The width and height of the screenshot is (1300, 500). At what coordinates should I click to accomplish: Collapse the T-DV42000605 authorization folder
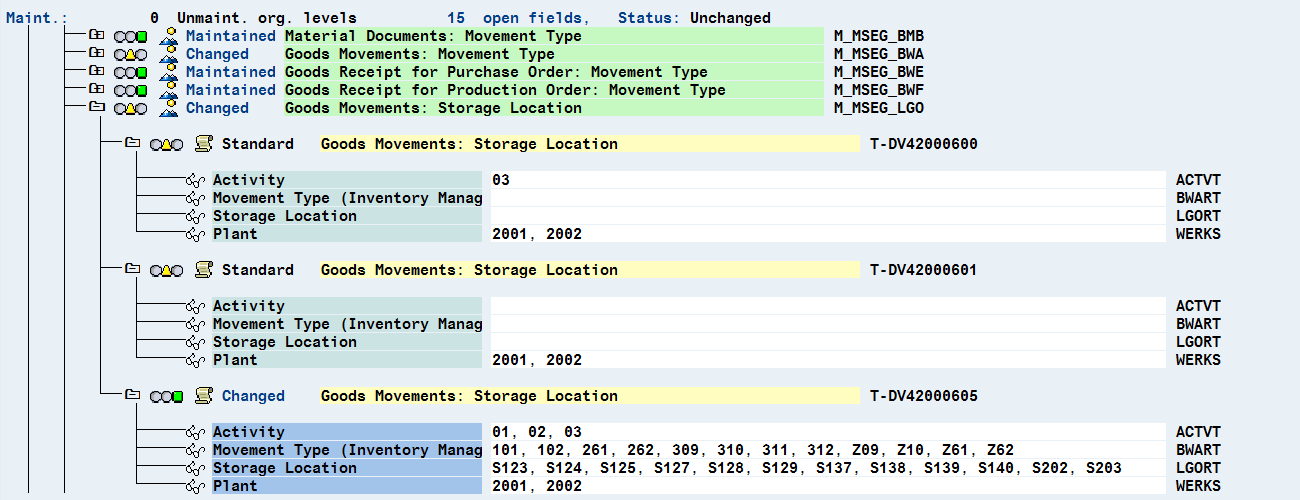pos(132,396)
